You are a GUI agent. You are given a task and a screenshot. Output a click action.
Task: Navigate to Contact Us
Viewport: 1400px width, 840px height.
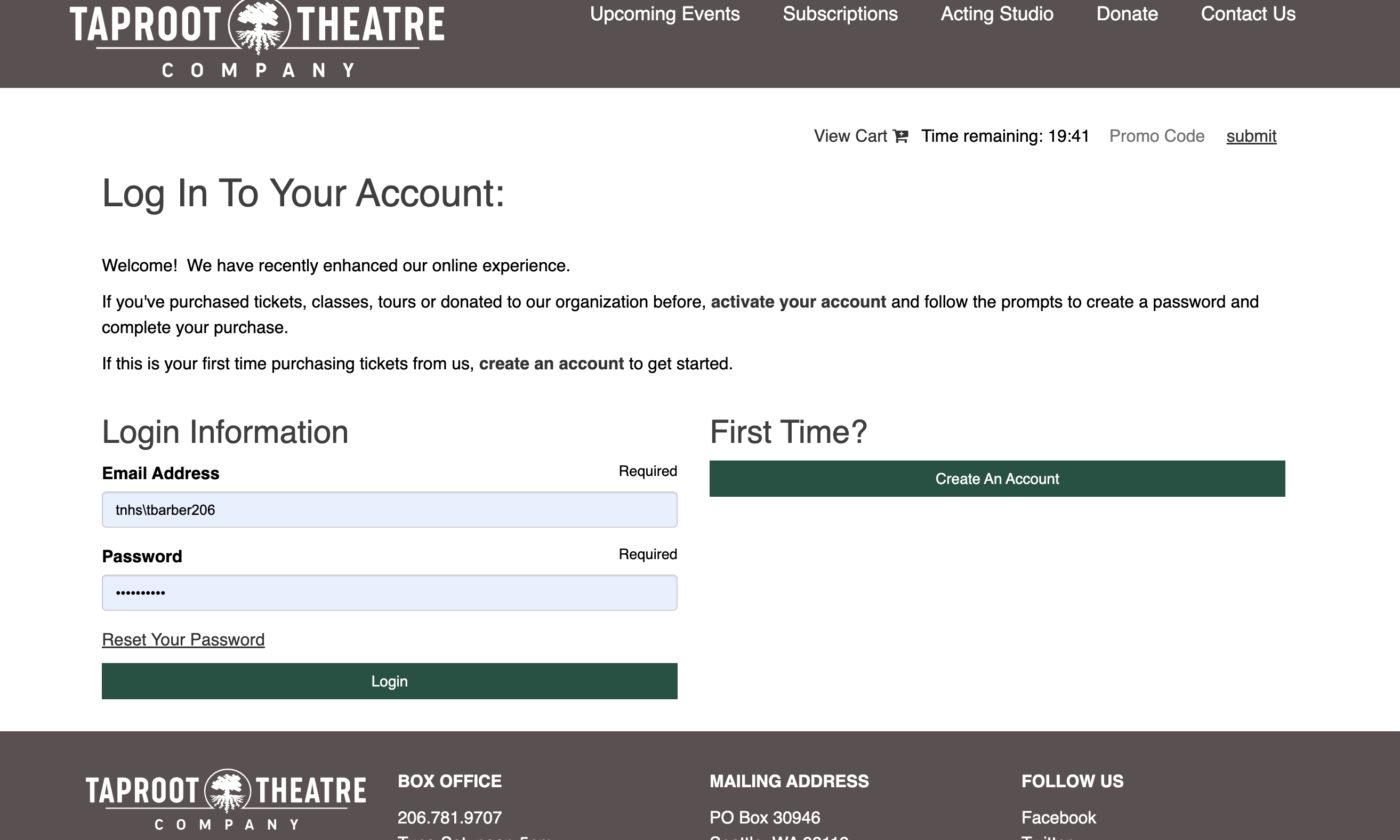pos(1247,14)
